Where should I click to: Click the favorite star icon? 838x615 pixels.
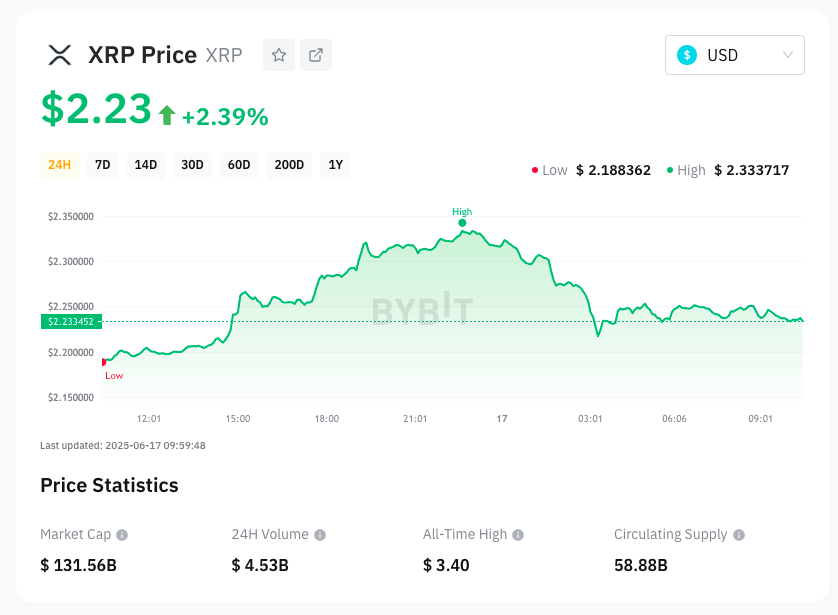pos(279,55)
